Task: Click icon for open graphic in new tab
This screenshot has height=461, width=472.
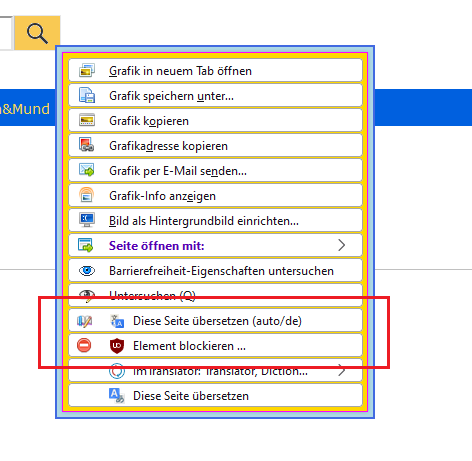Action: (x=87, y=70)
